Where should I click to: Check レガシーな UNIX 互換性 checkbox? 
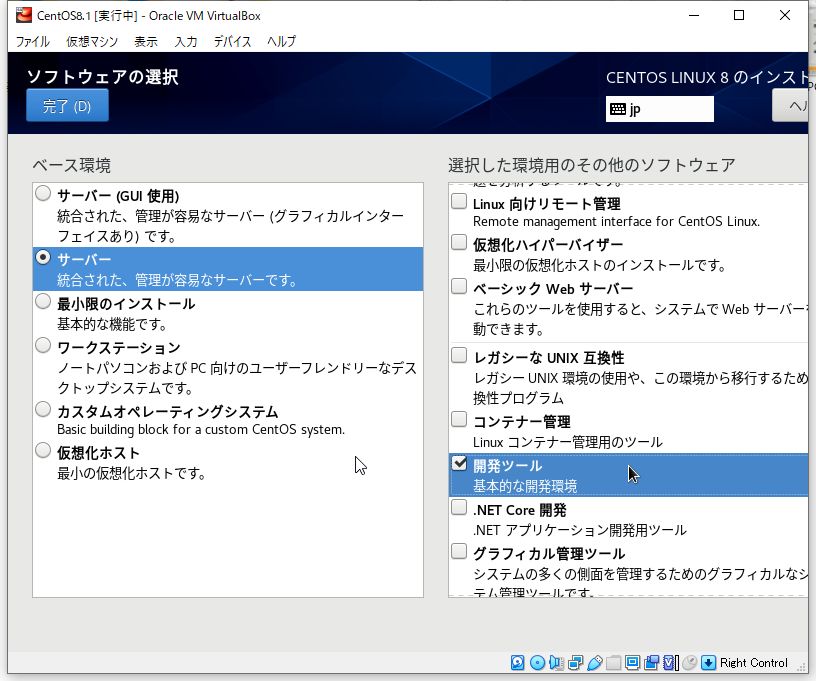pyautogui.click(x=459, y=355)
